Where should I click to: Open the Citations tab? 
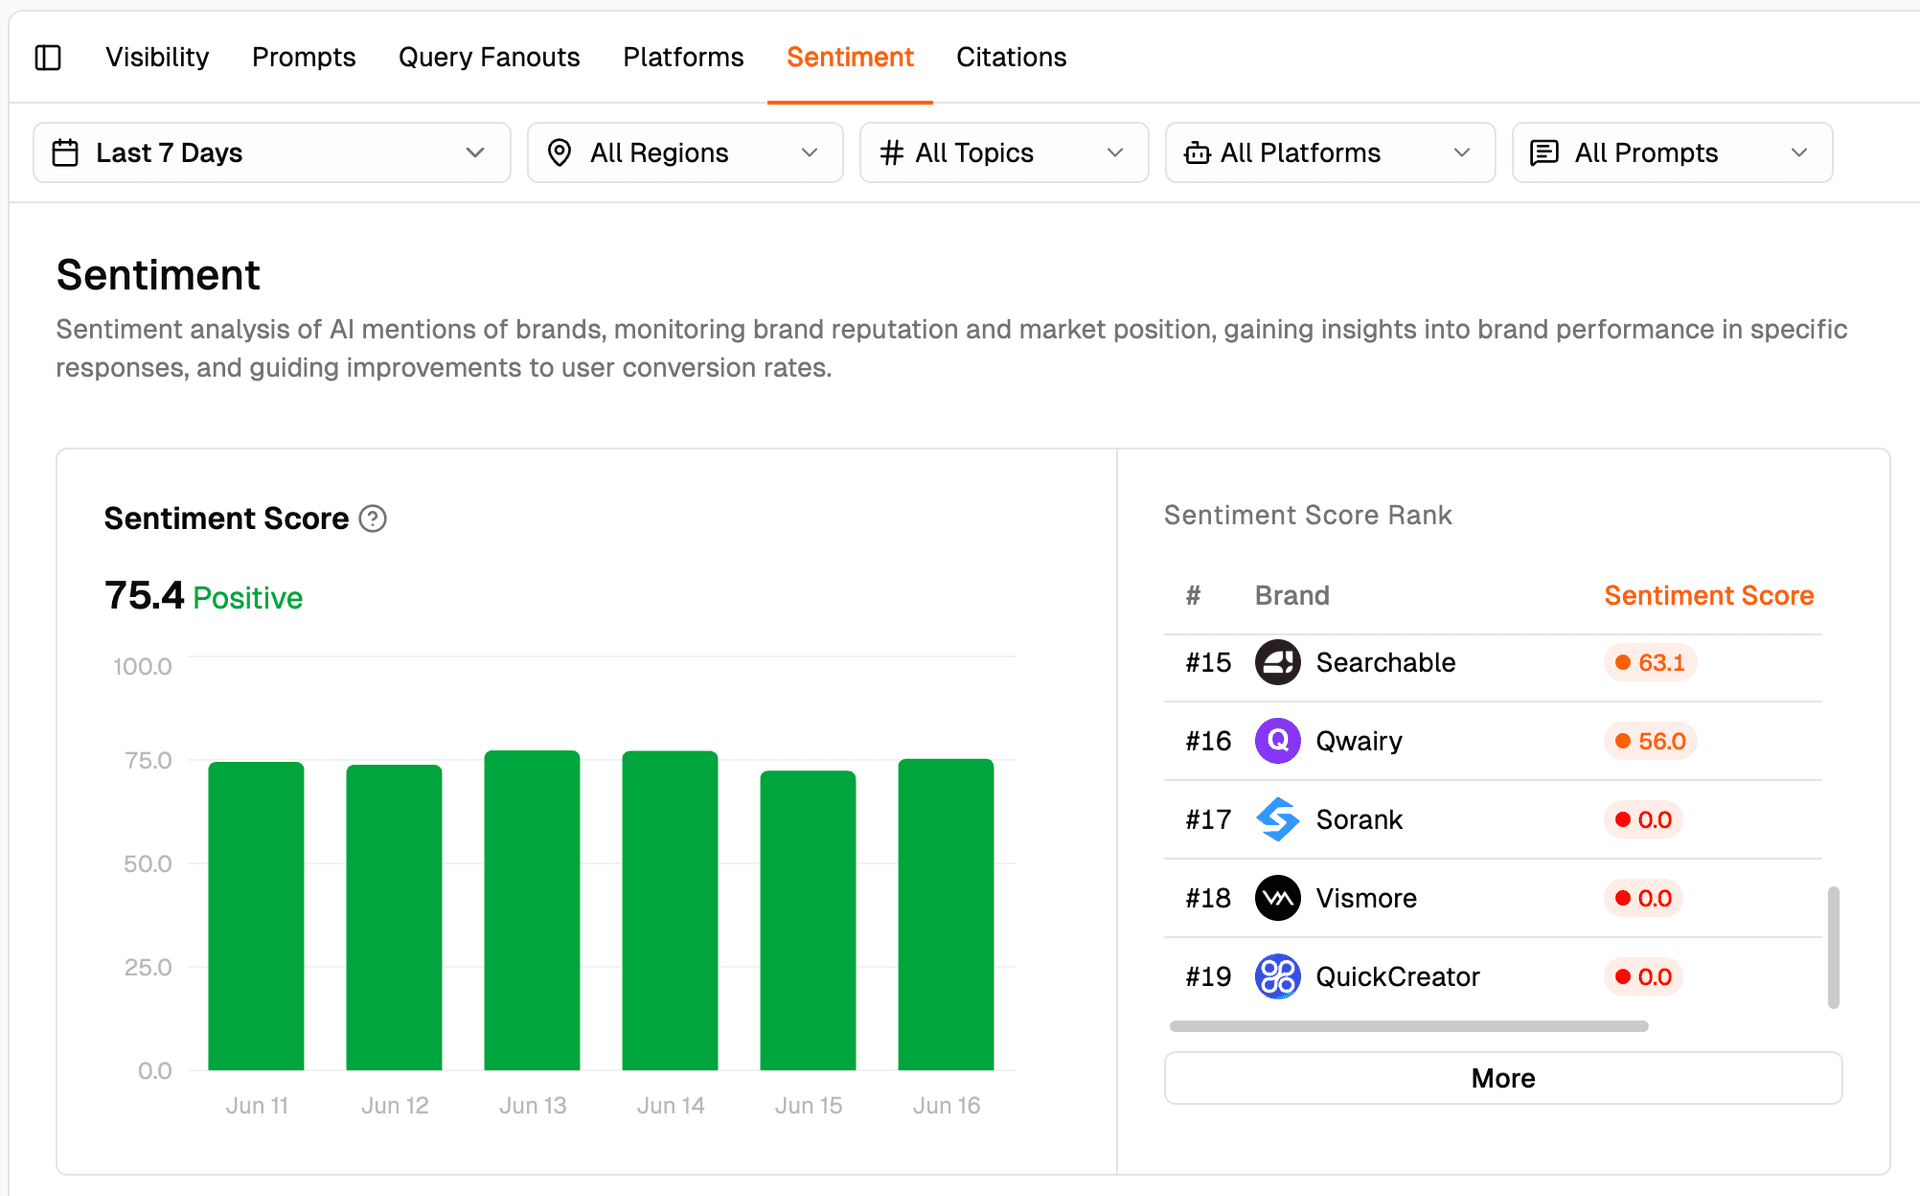tap(1011, 57)
